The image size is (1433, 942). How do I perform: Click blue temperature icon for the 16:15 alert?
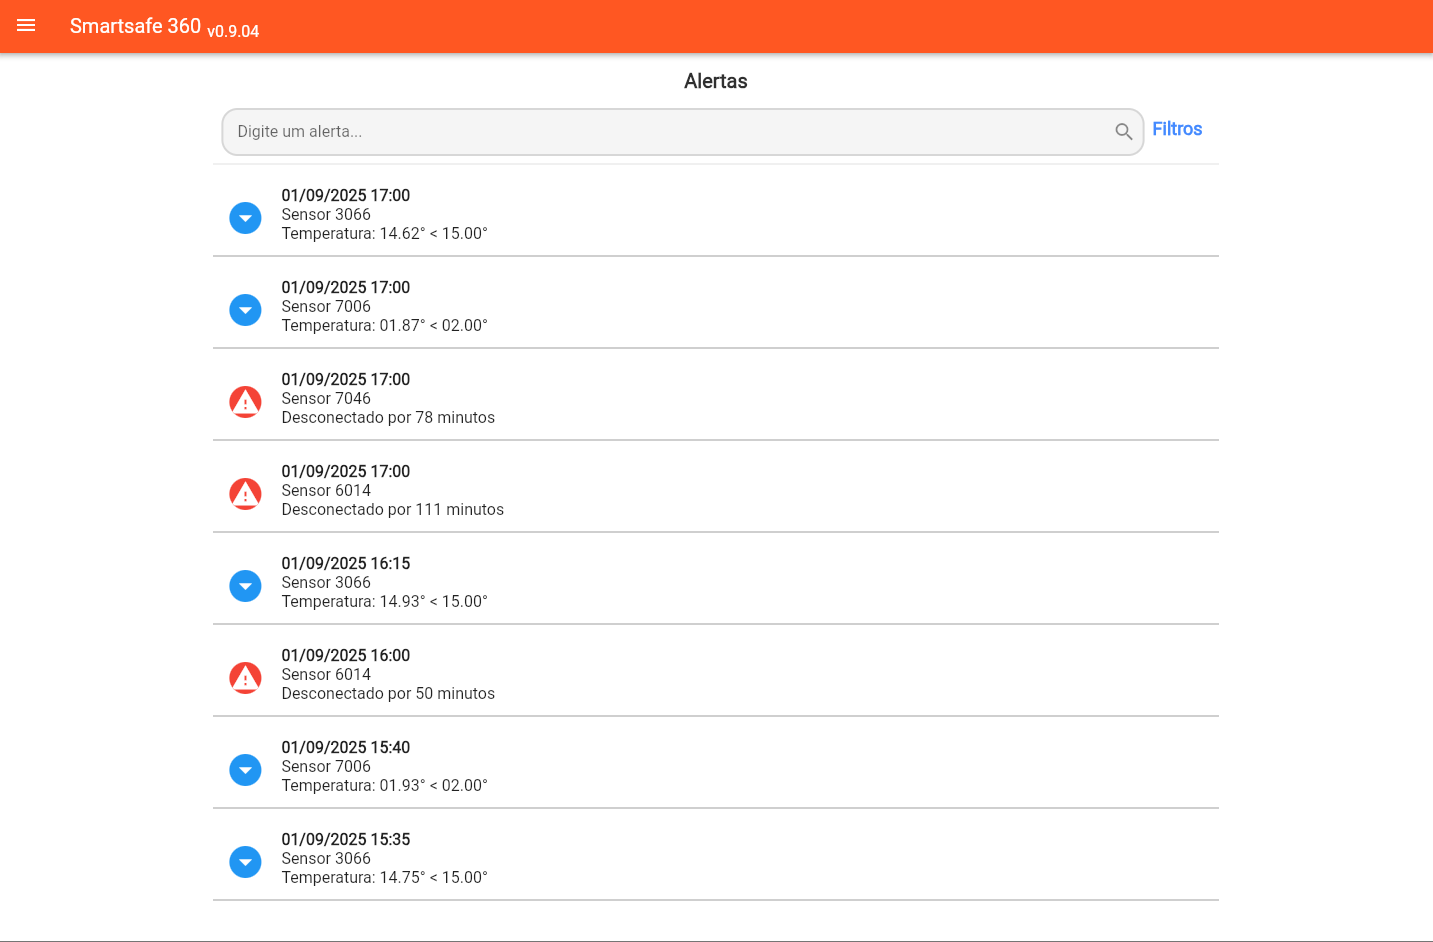pyautogui.click(x=245, y=586)
